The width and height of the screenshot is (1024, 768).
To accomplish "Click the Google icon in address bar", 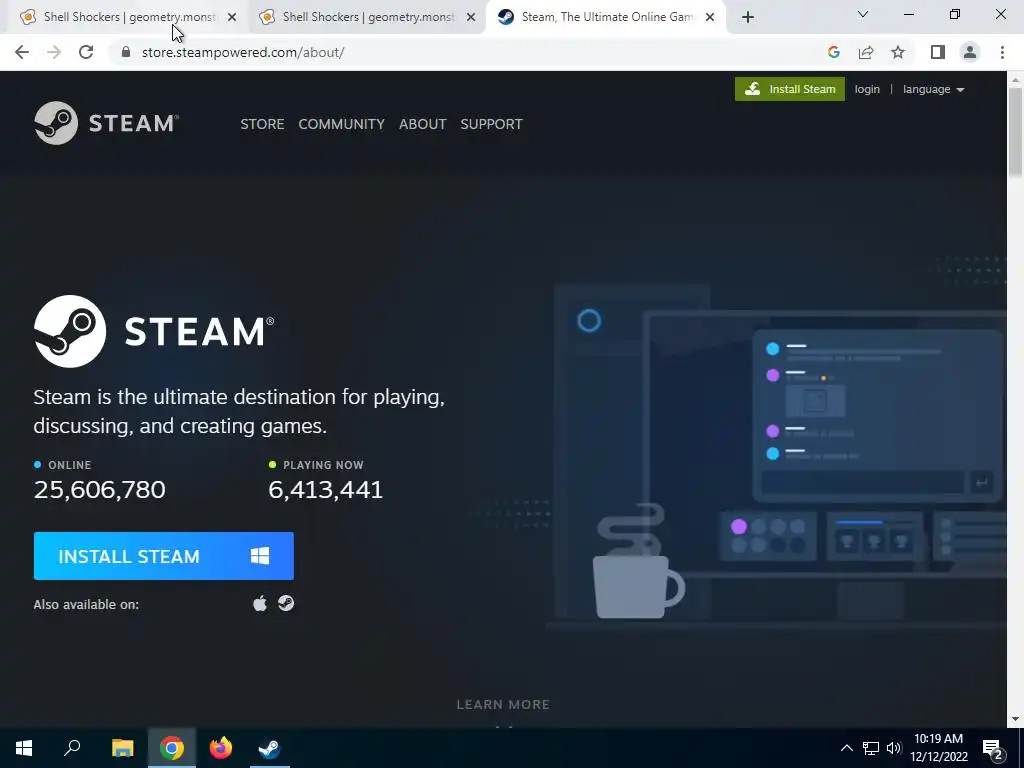I will pyautogui.click(x=833, y=52).
